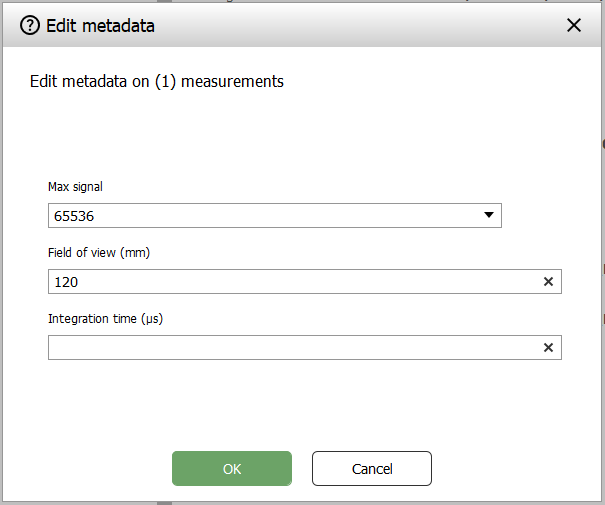
Task: Click the 120 value in Field of view
Action: 66,282
